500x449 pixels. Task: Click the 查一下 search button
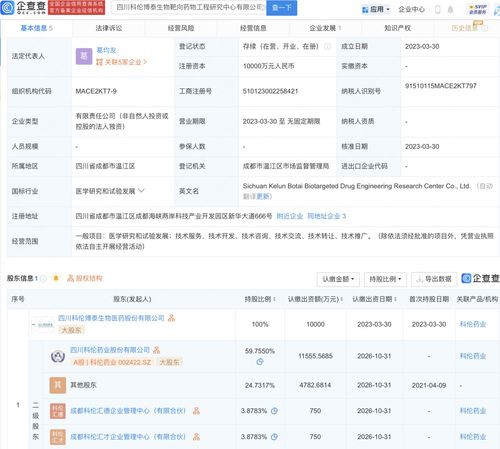click(x=282, y=7)
